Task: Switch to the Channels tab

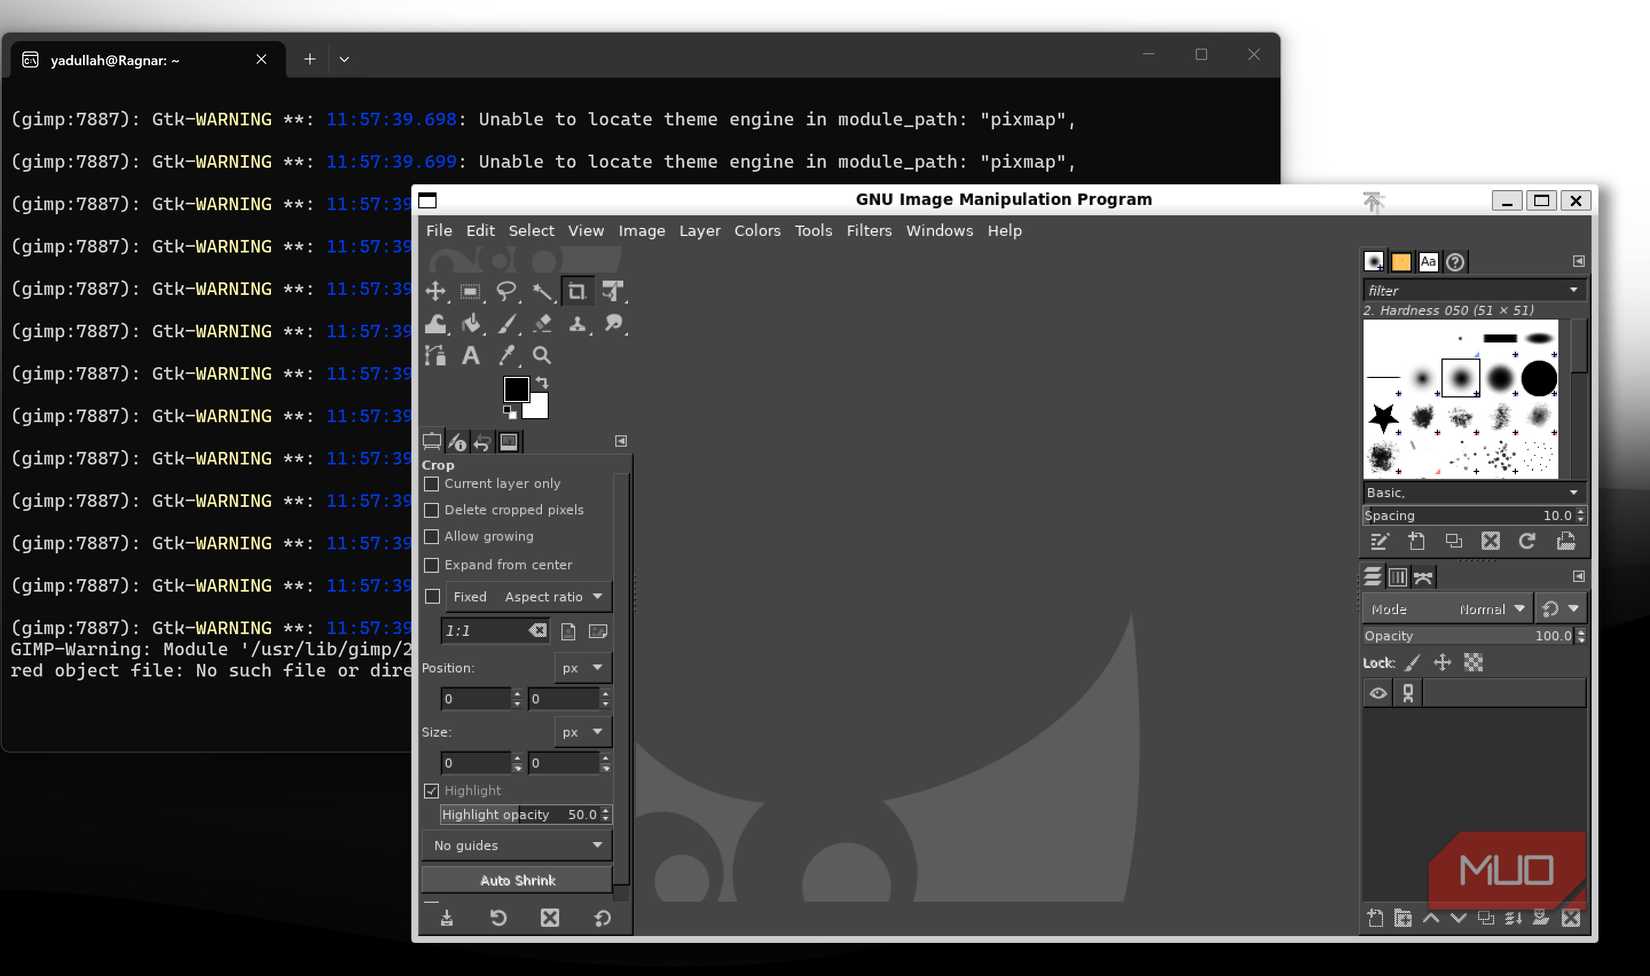Action: pos(1398,577)
